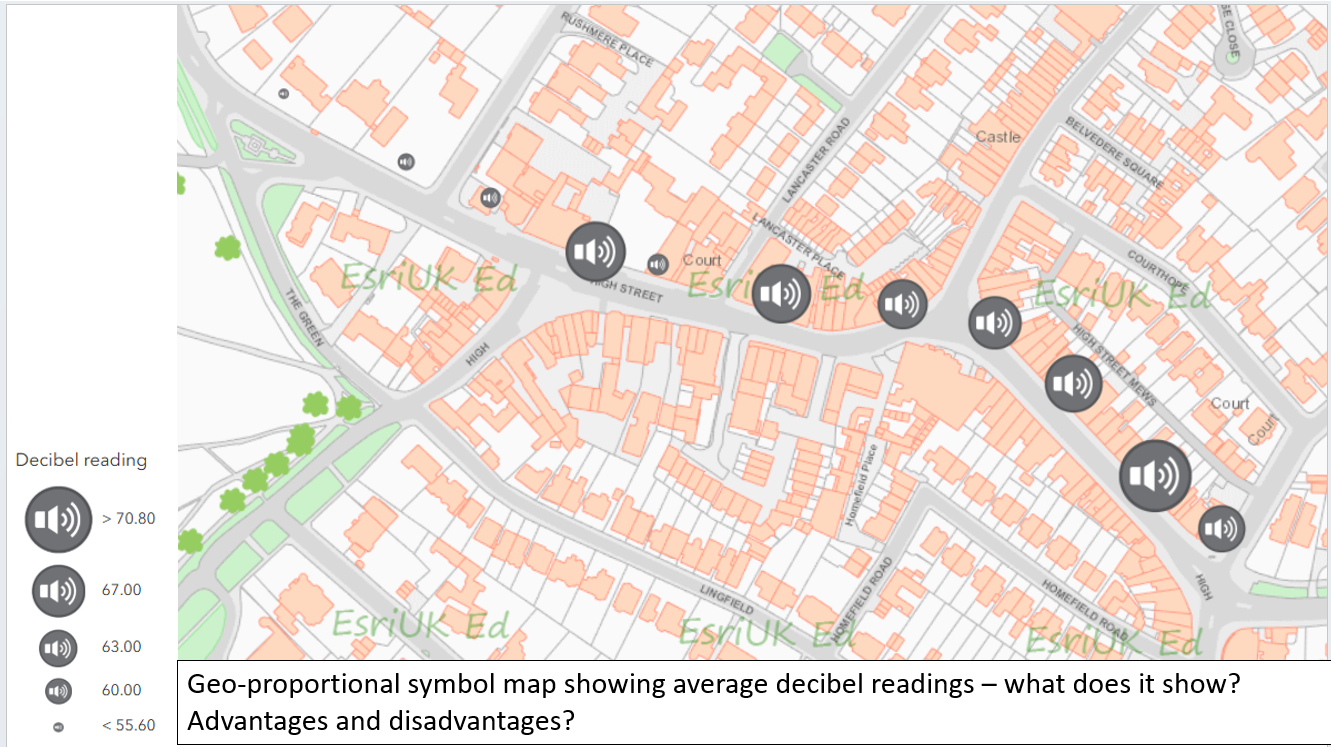Click the > 70.80 legend speaker symbol
This screenshot has height=747, width=1331.
59,519
